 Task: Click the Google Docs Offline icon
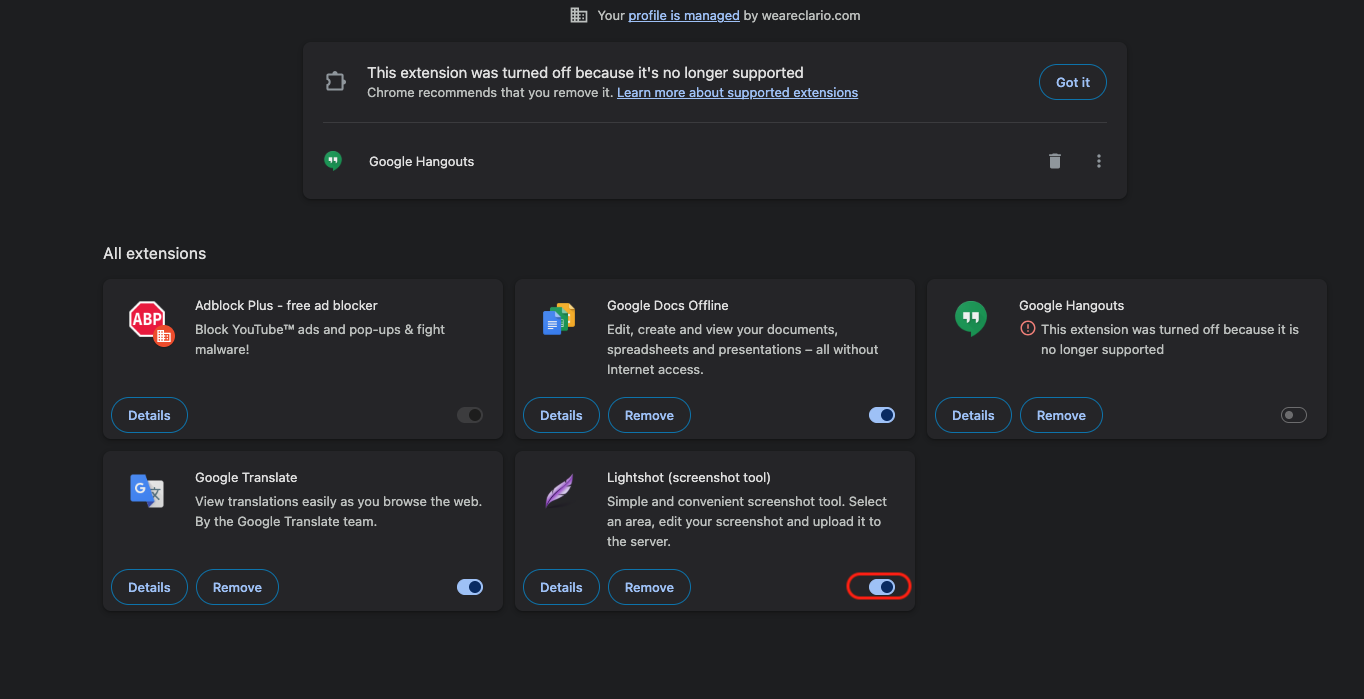pos(559,319)
